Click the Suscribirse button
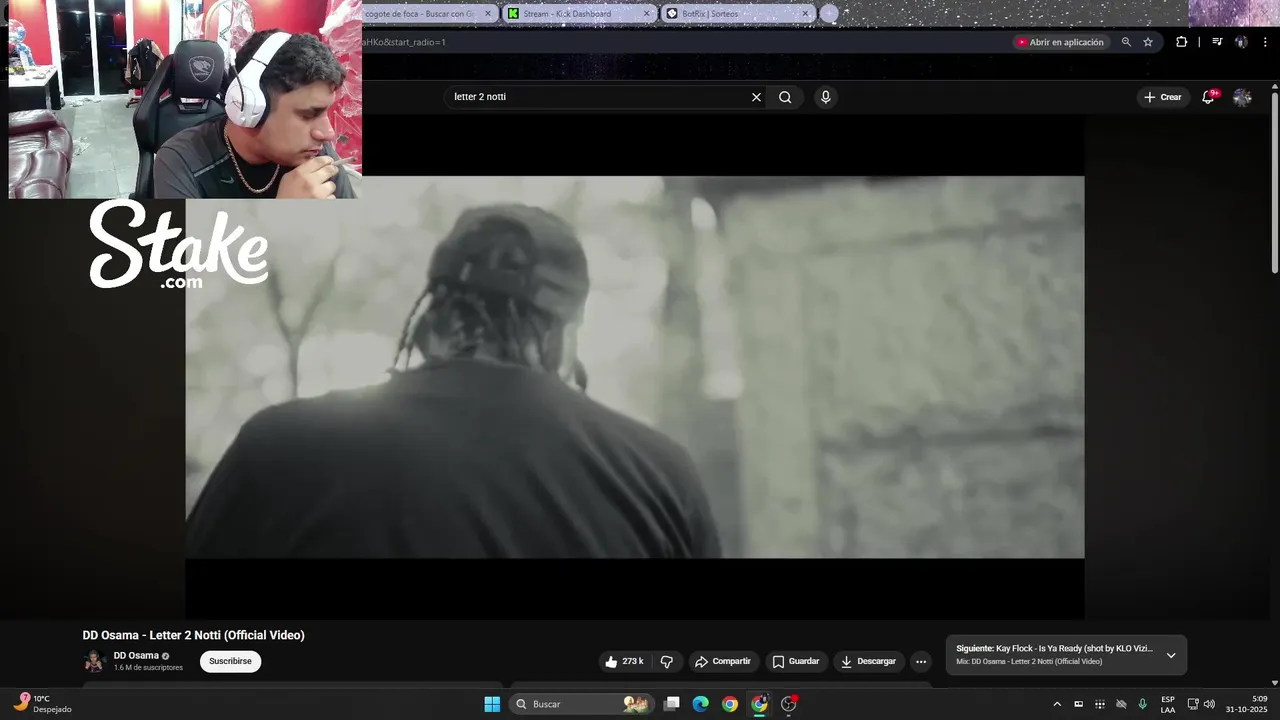The width and height of the screenshot is (1280, 720). [230, 661]
